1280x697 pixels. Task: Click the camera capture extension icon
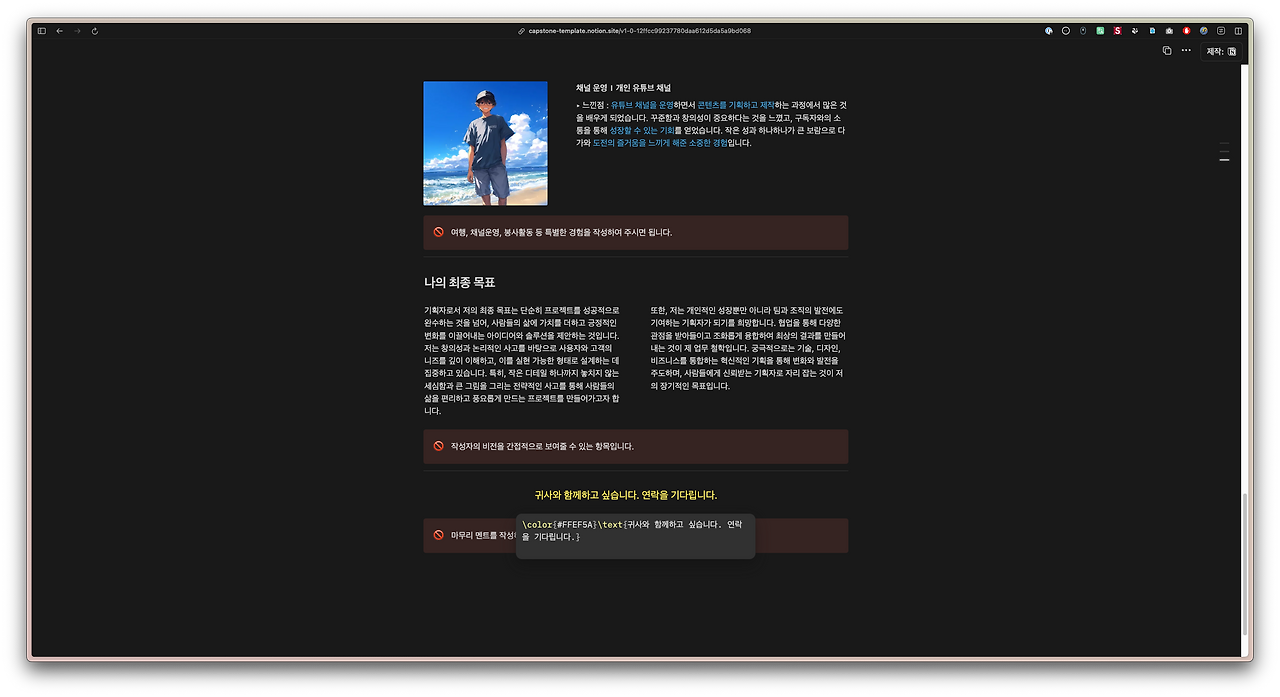click(x=1169, y=31)
